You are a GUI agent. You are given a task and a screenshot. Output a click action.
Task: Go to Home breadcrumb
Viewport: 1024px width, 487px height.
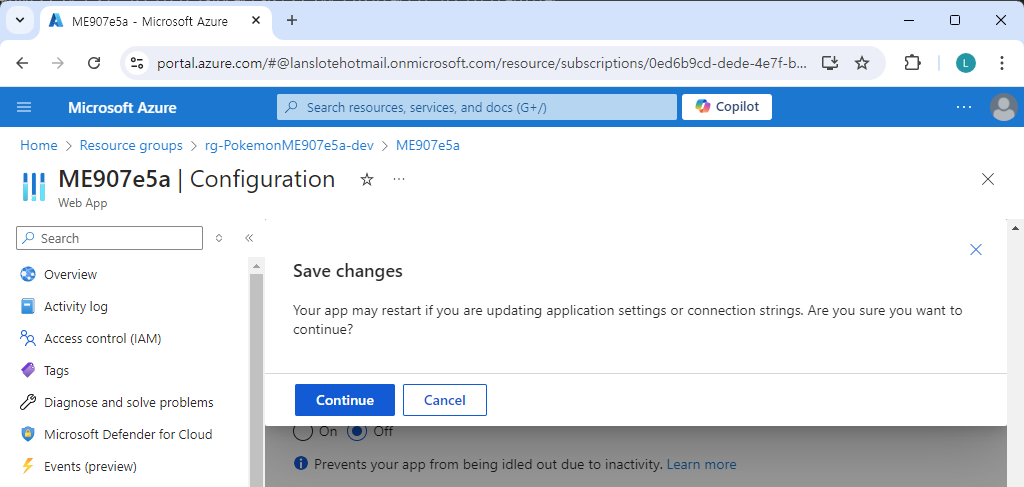click(x=39, y=146)
